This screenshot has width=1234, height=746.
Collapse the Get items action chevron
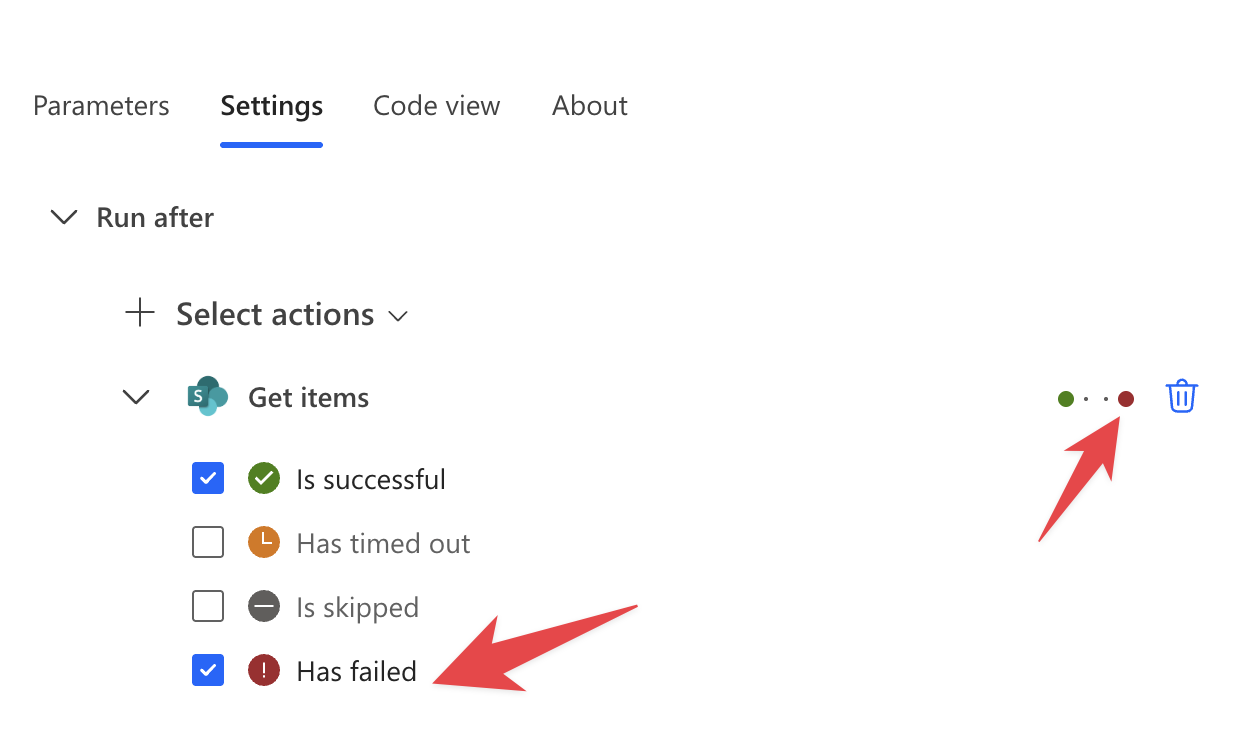135,397
